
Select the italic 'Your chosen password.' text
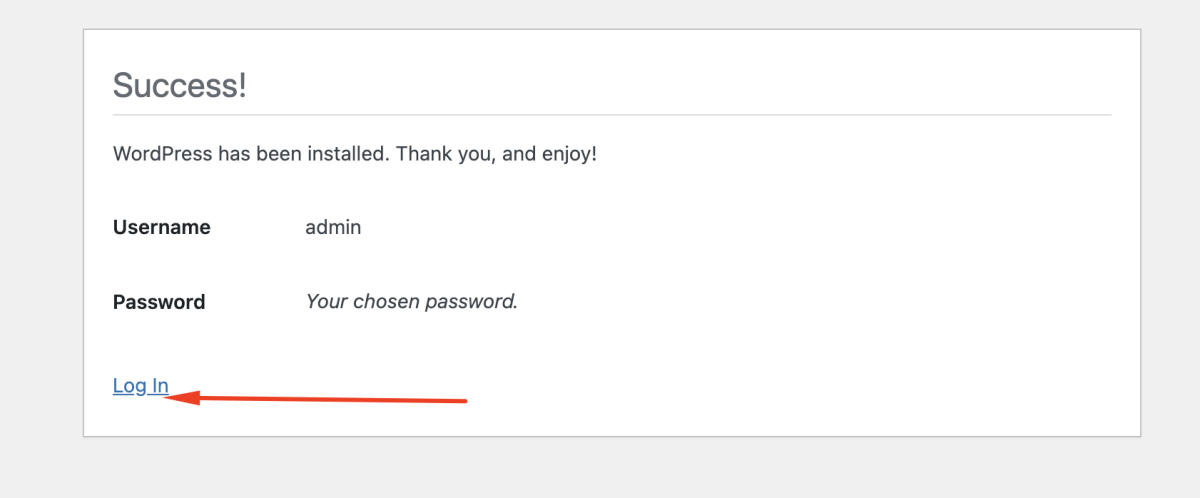[x=411, y=301]
